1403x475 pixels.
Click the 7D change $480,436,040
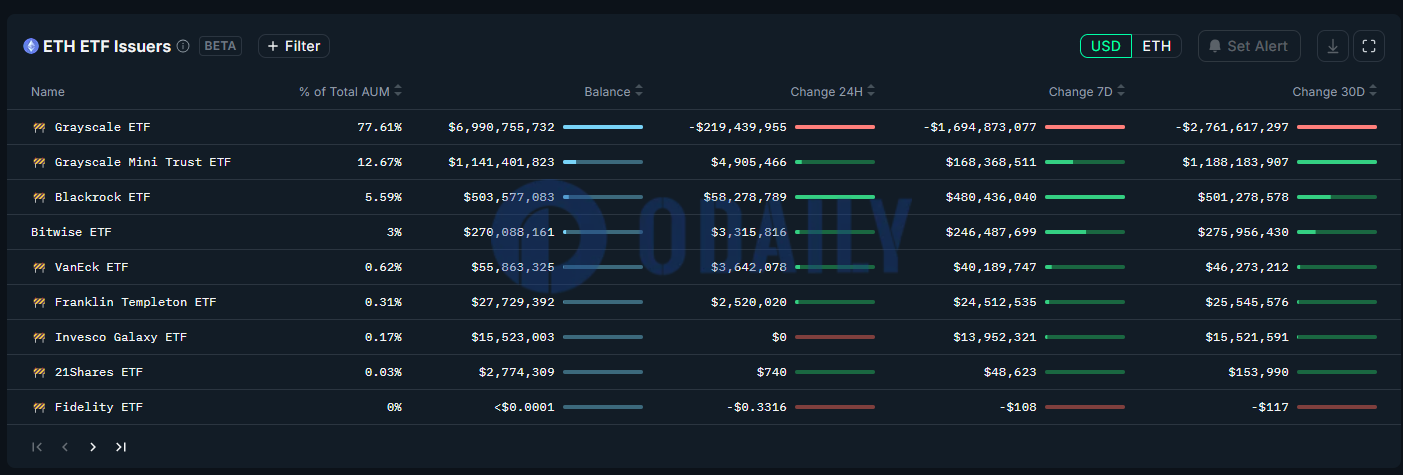tap(992, 197)
